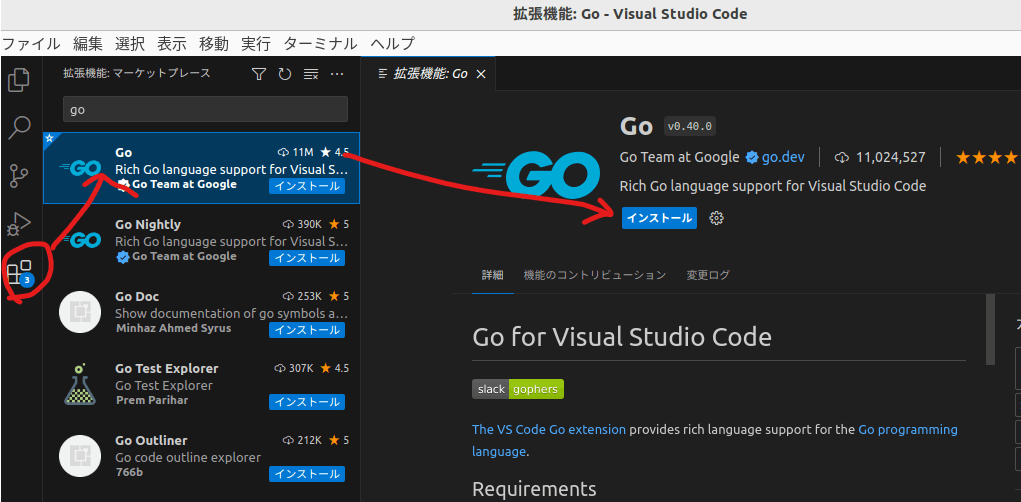The width and height of the screenshot is (1021, 502).
Task: Open the ヘルプ menu
Action: pyautogui.click(x=392, y=44)
